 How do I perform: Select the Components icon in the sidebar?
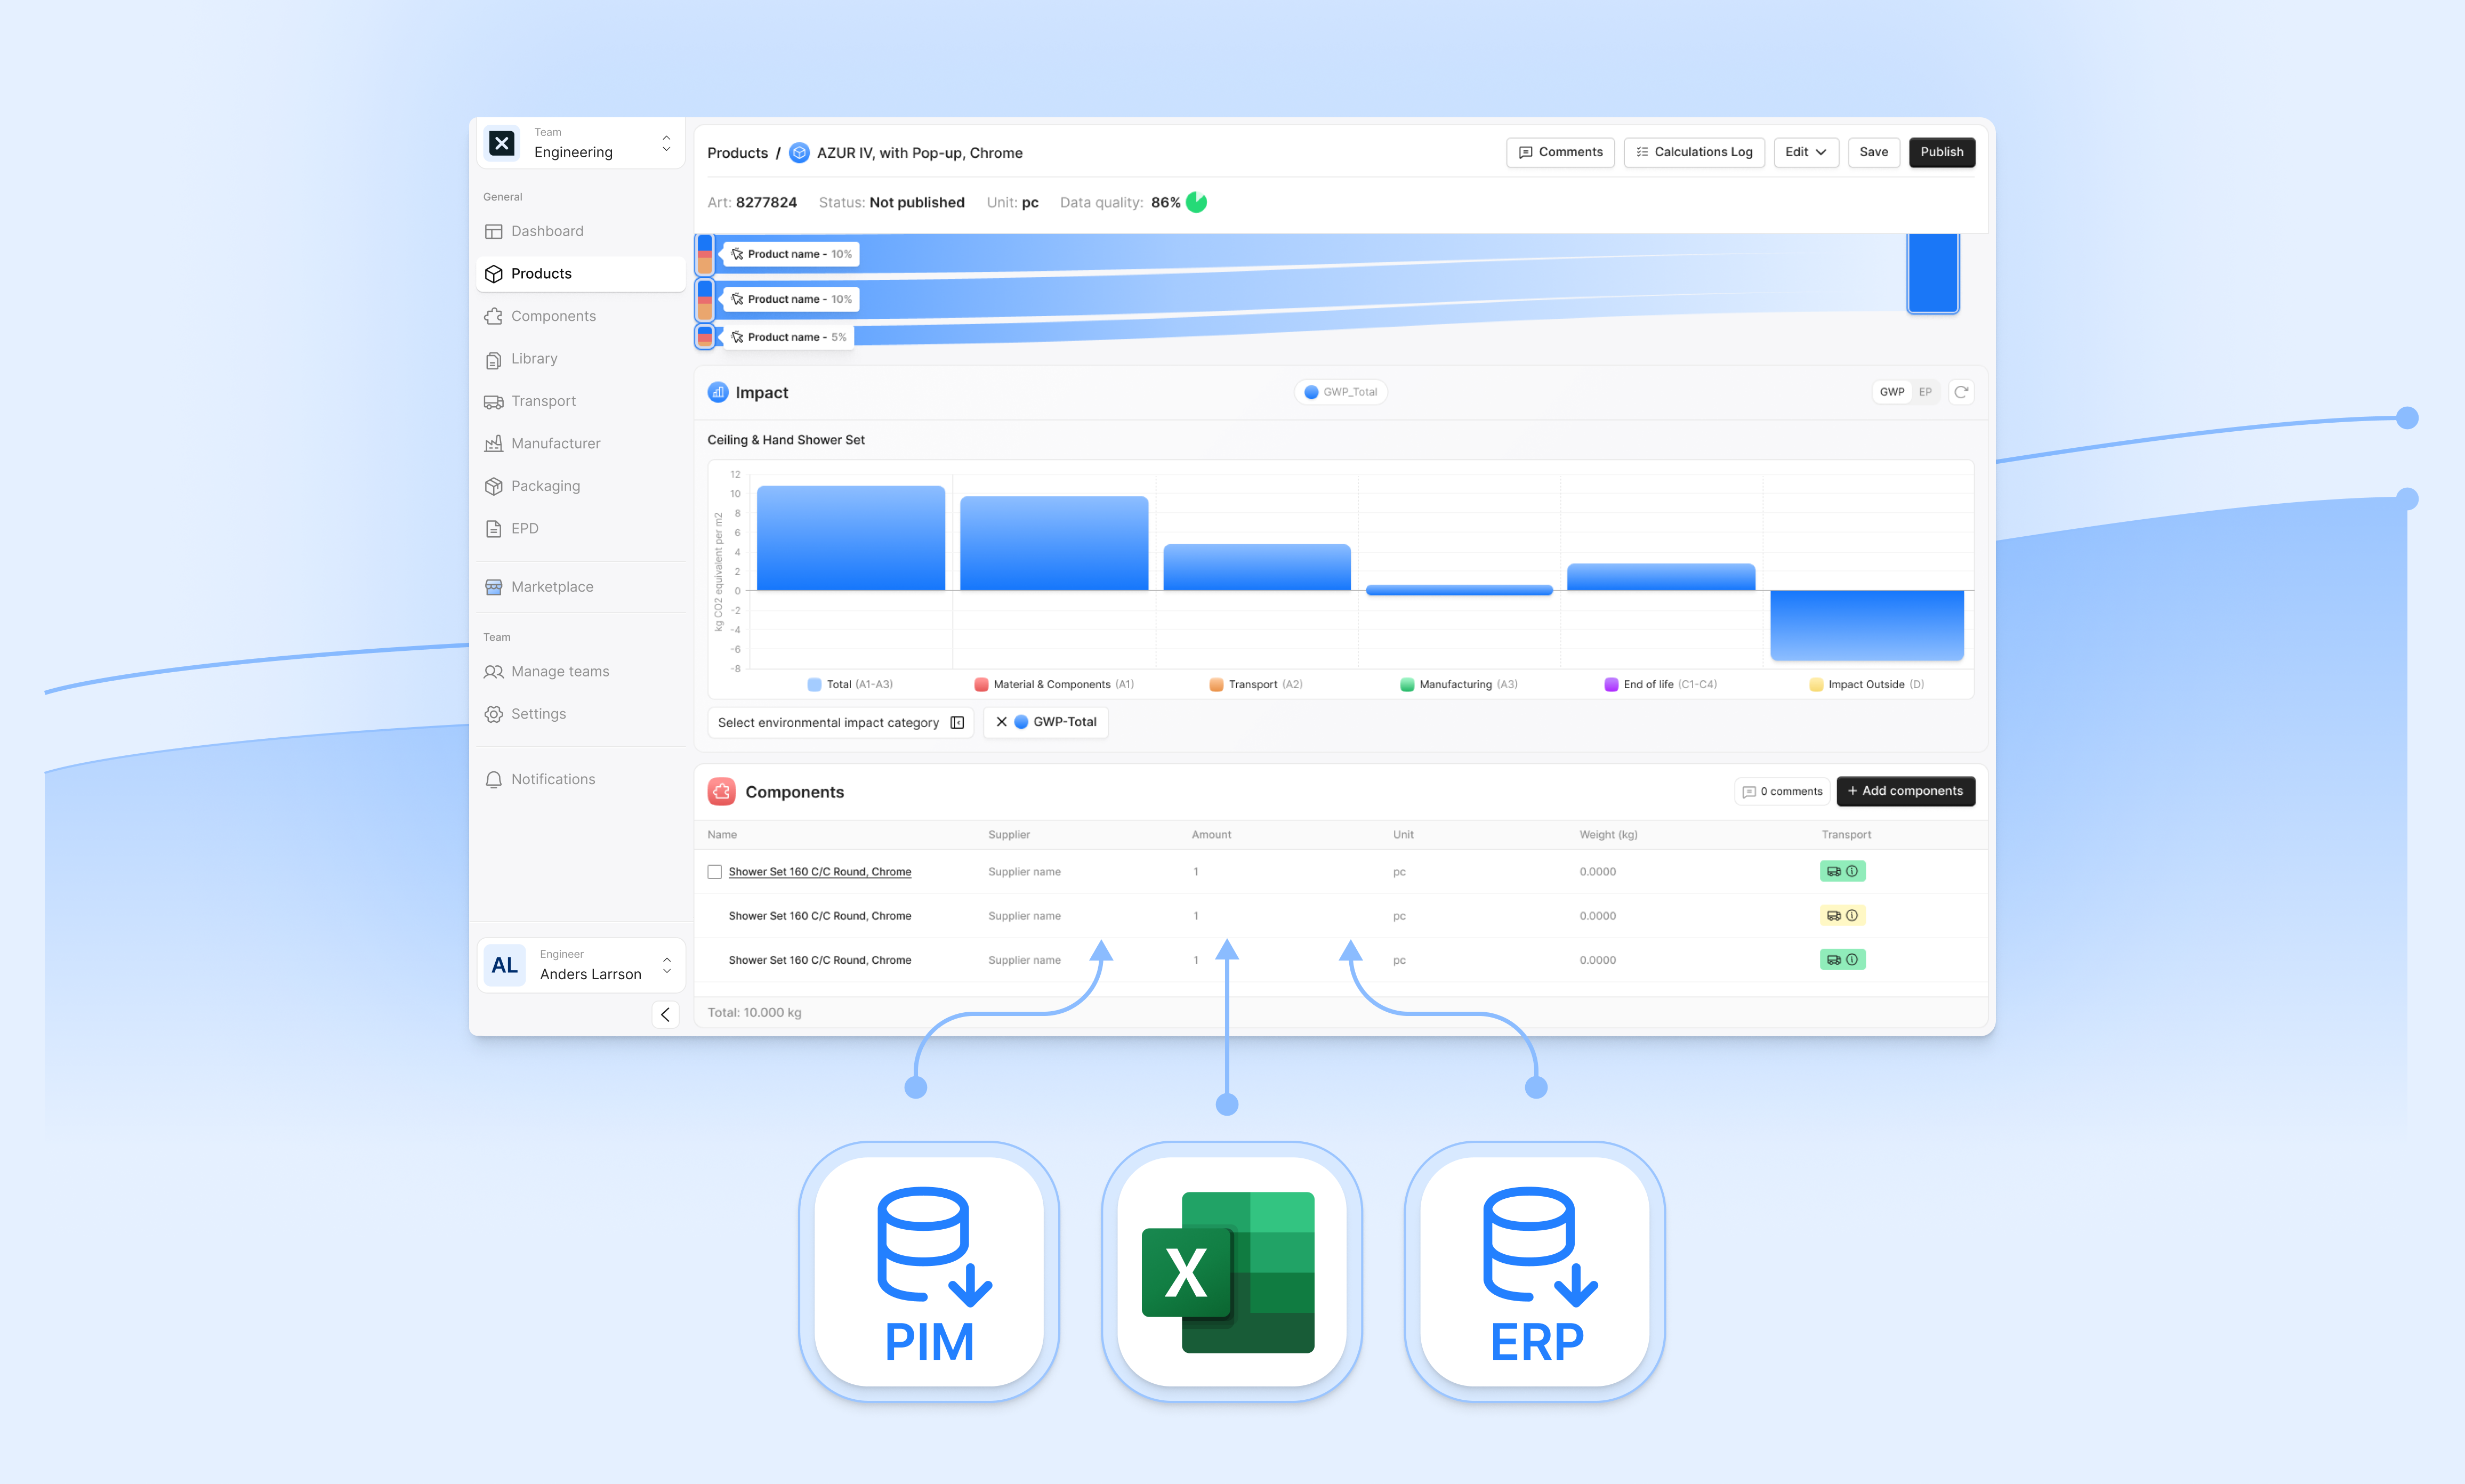[x=495, y=315]
